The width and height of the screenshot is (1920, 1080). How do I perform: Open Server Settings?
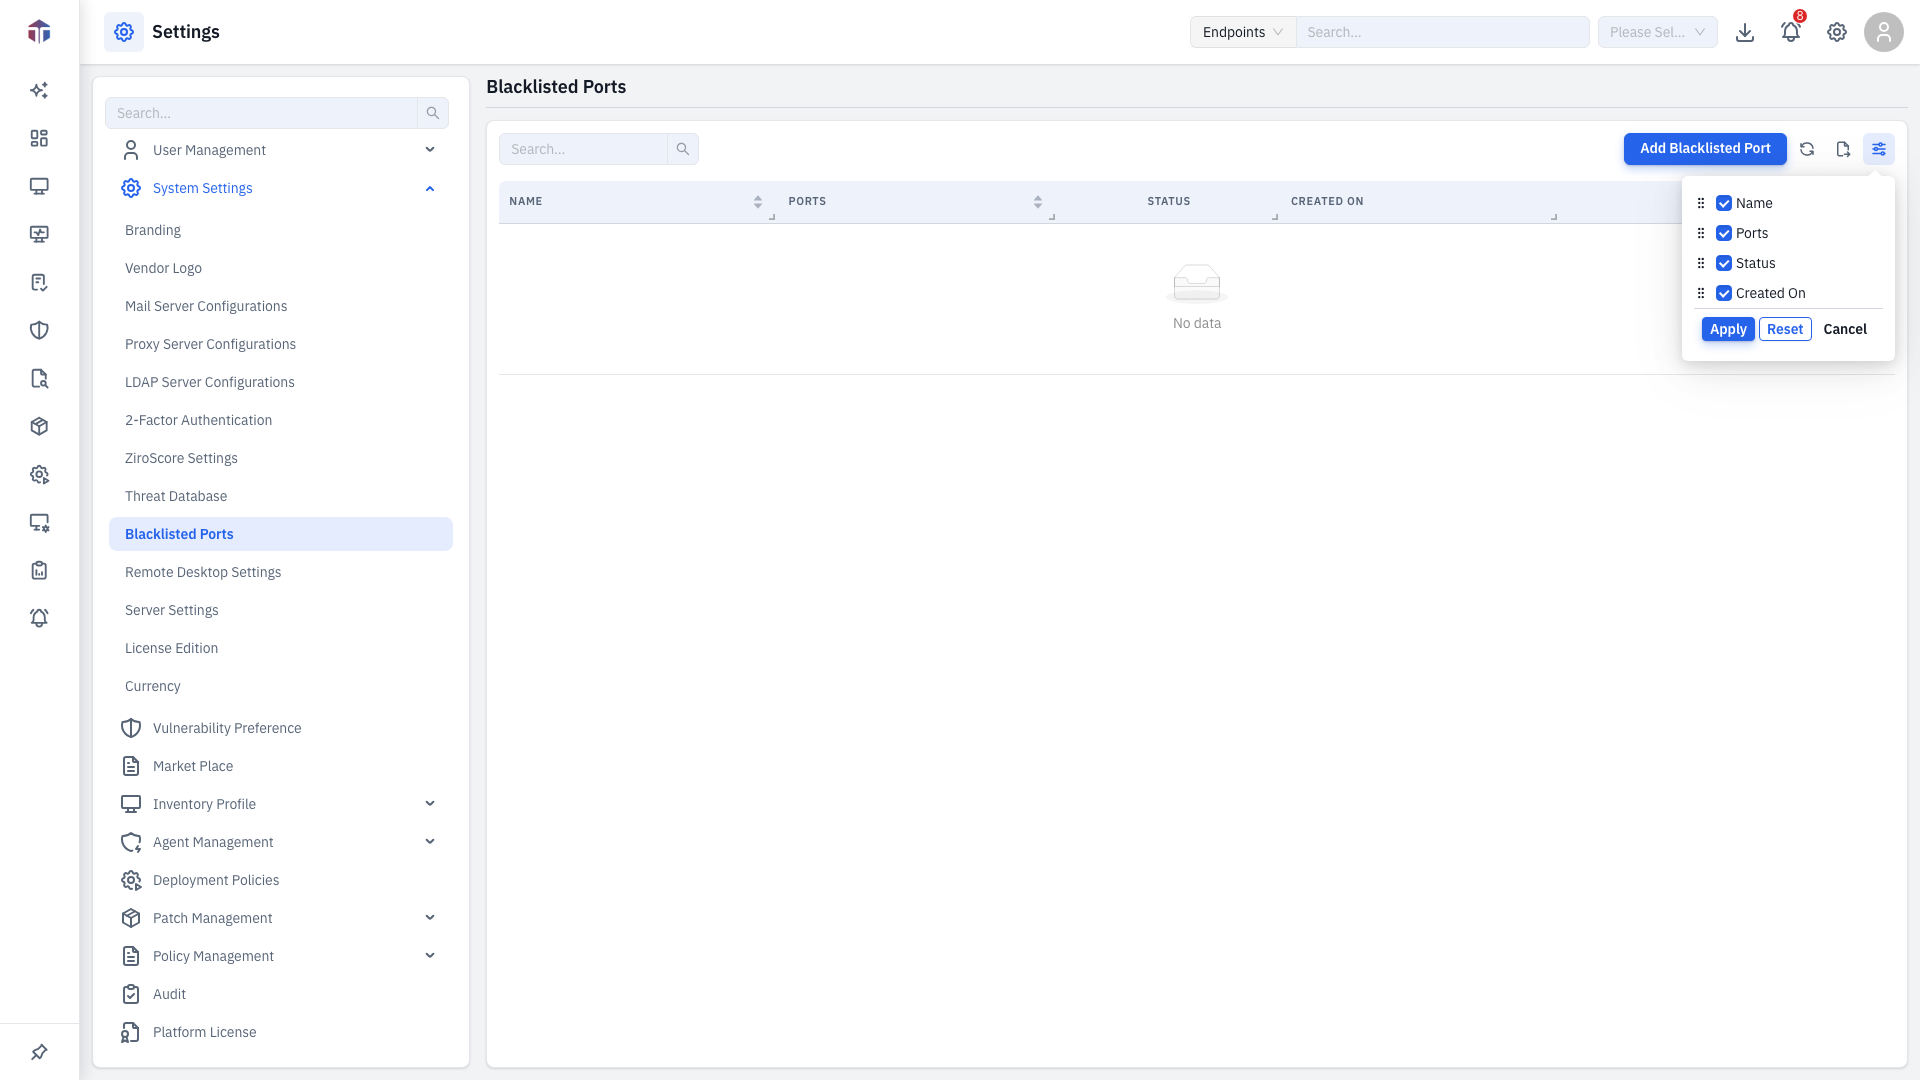171,610
